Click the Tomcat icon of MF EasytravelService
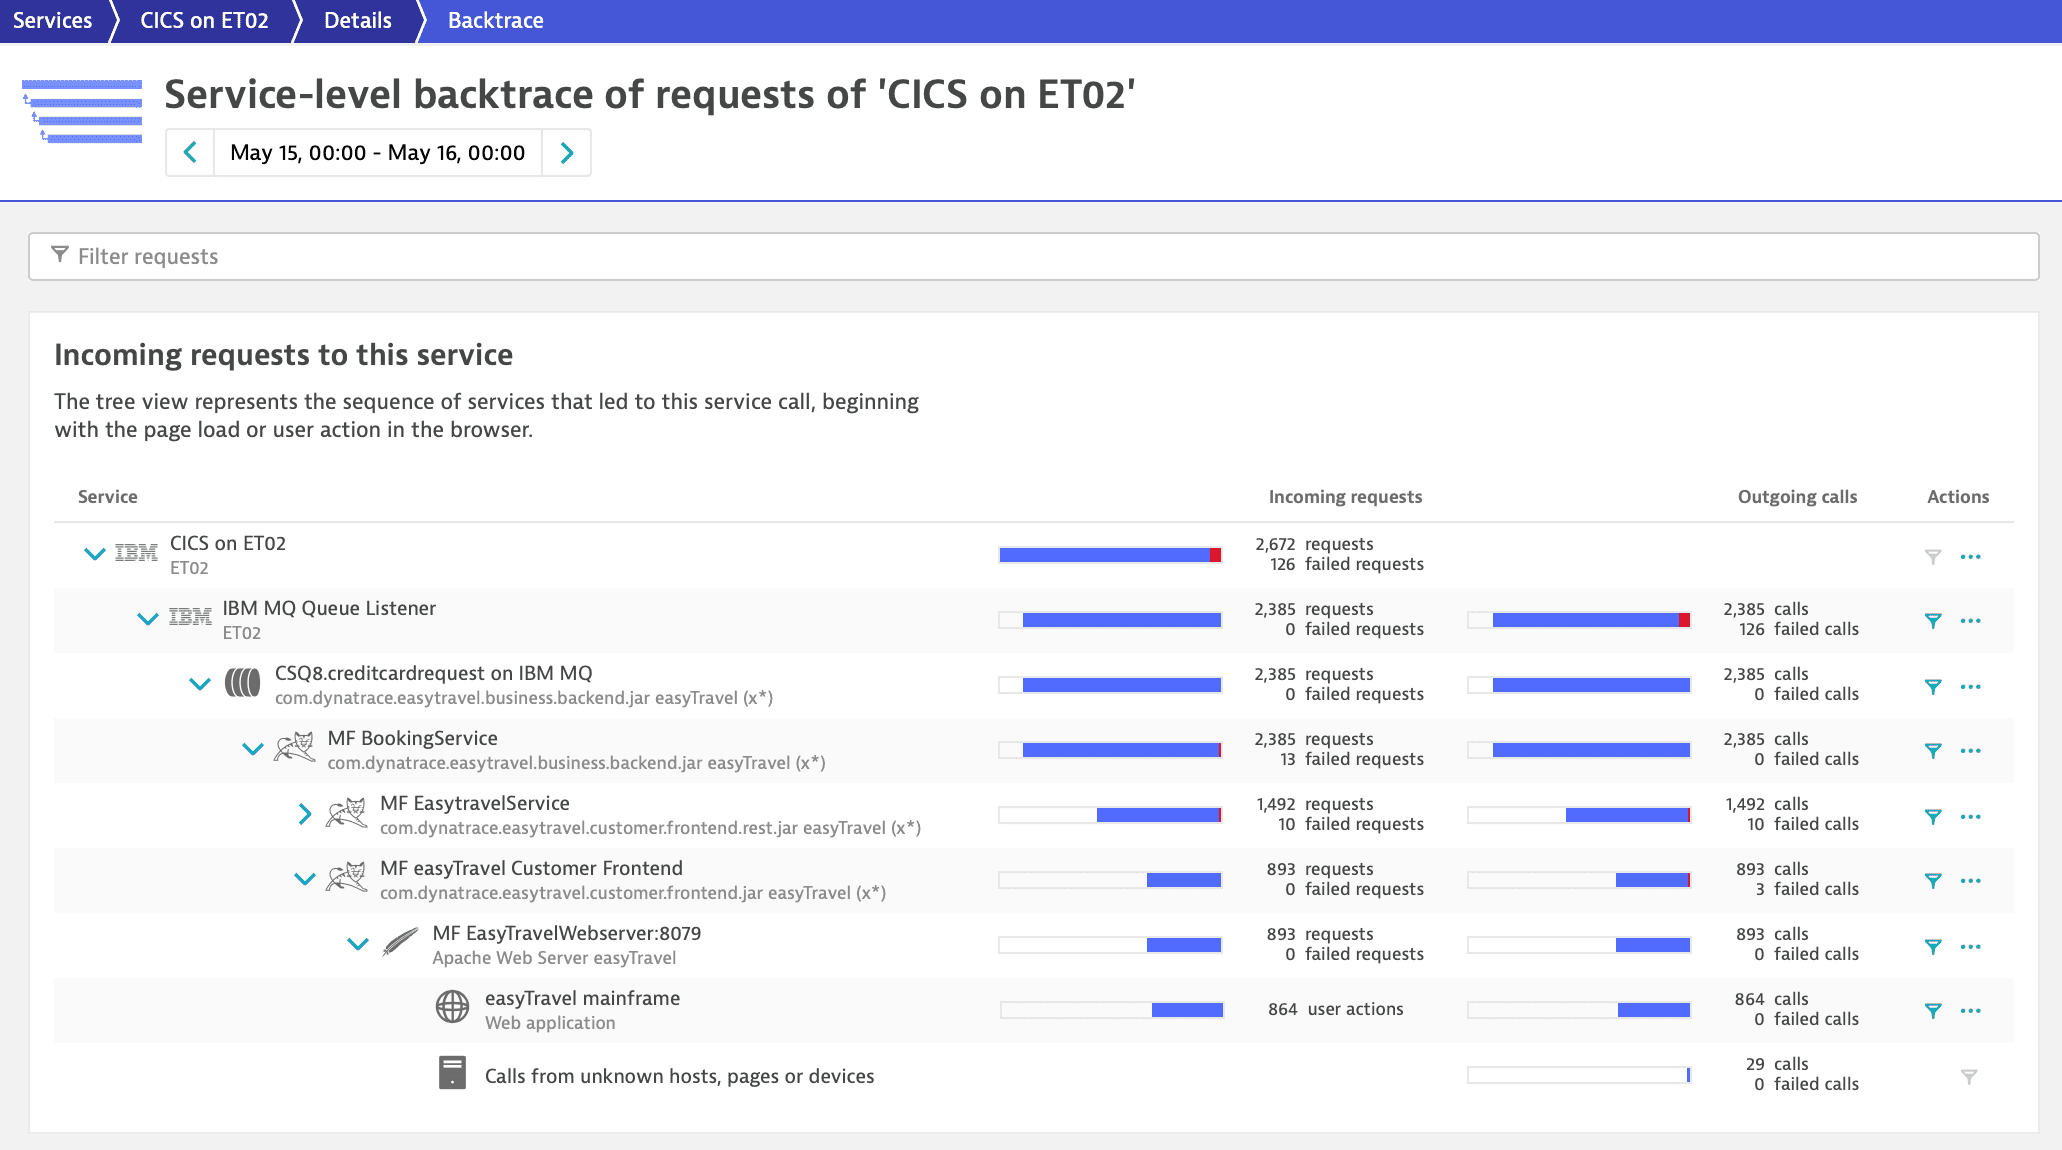Viewport: 2062px width, 1150px height. point(347,812)
